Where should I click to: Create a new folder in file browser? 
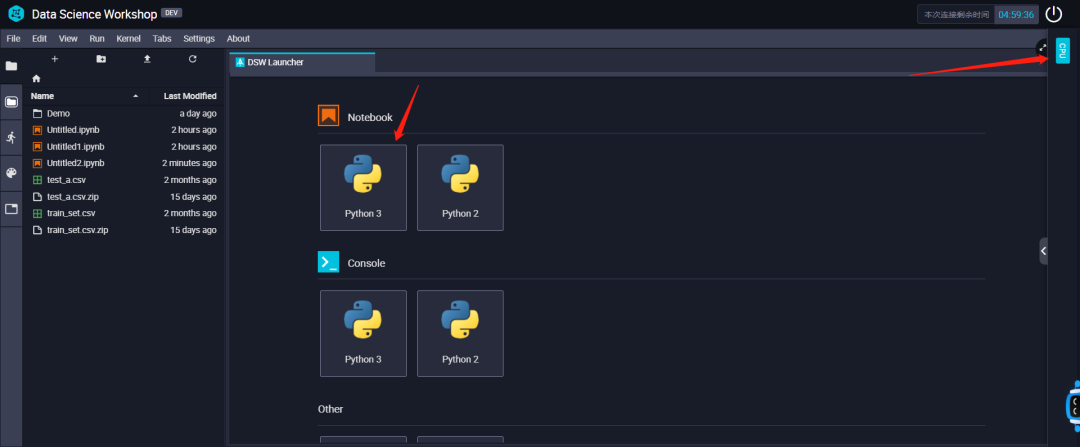click(x=101, y=59)
